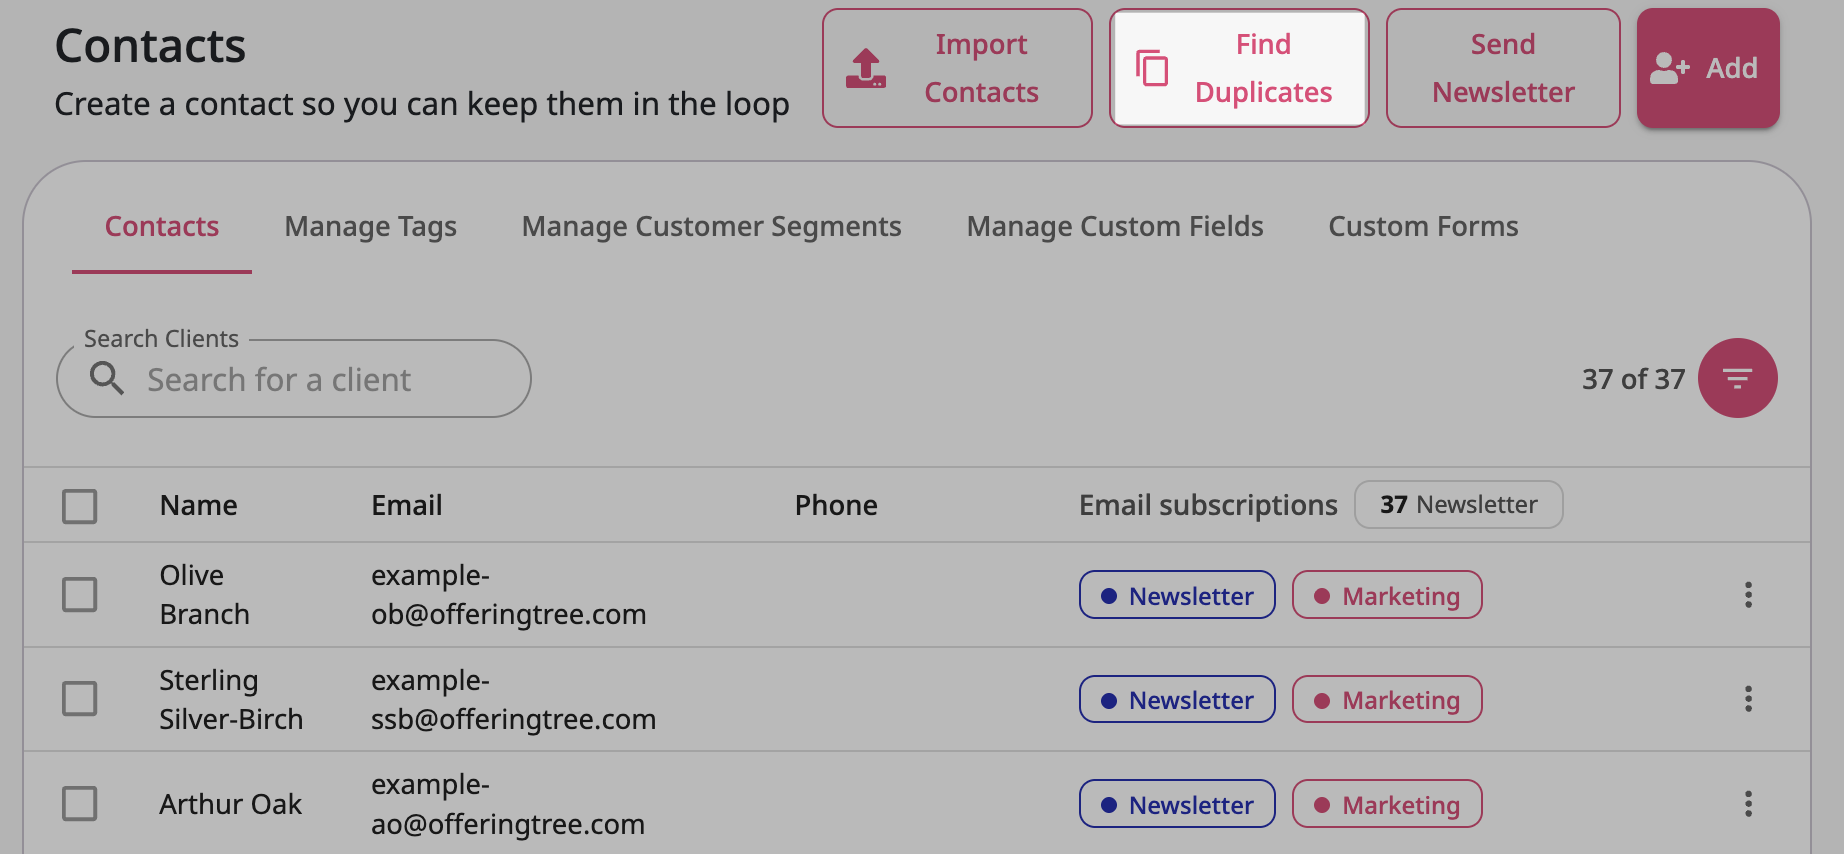The width and height of the screenshot is (1844, 854).
Task: Click the 37 Newsletter count chip
Action: point(1459,505)
